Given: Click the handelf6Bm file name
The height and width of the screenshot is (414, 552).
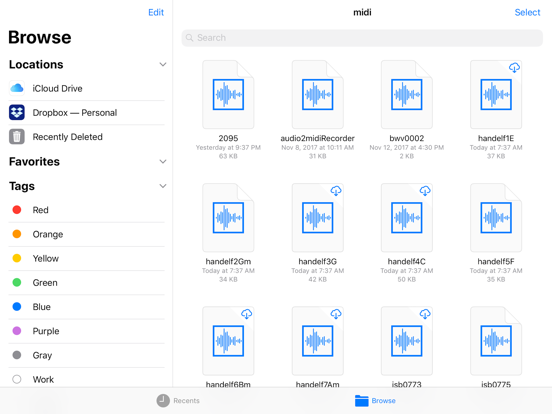Looking at the screenshot, I should (x=228, y=384).
